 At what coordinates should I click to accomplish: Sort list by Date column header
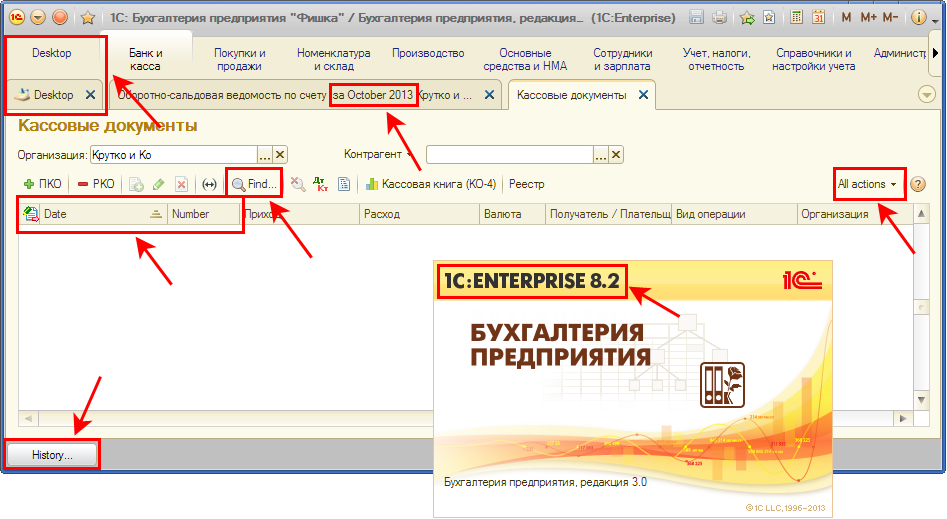pos(90,214)
